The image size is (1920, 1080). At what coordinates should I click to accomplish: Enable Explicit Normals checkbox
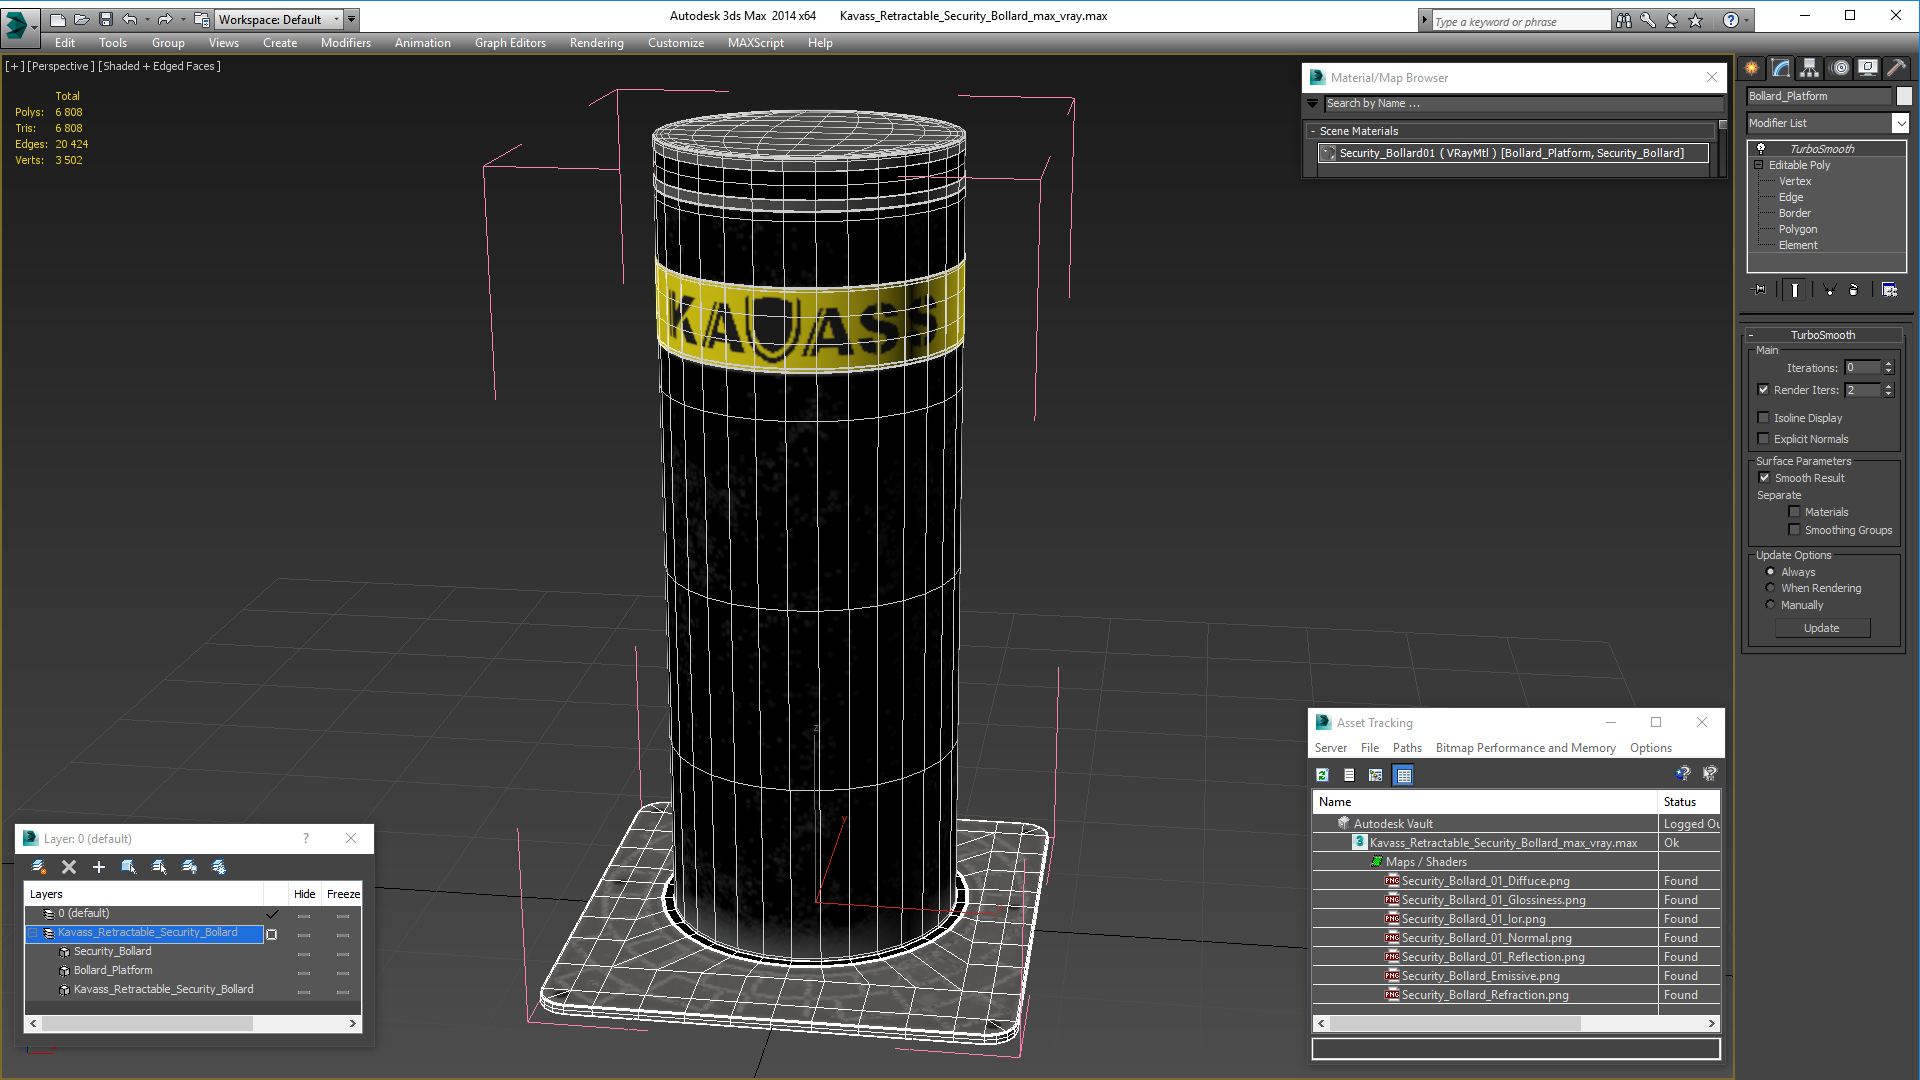coord(1763,439)
